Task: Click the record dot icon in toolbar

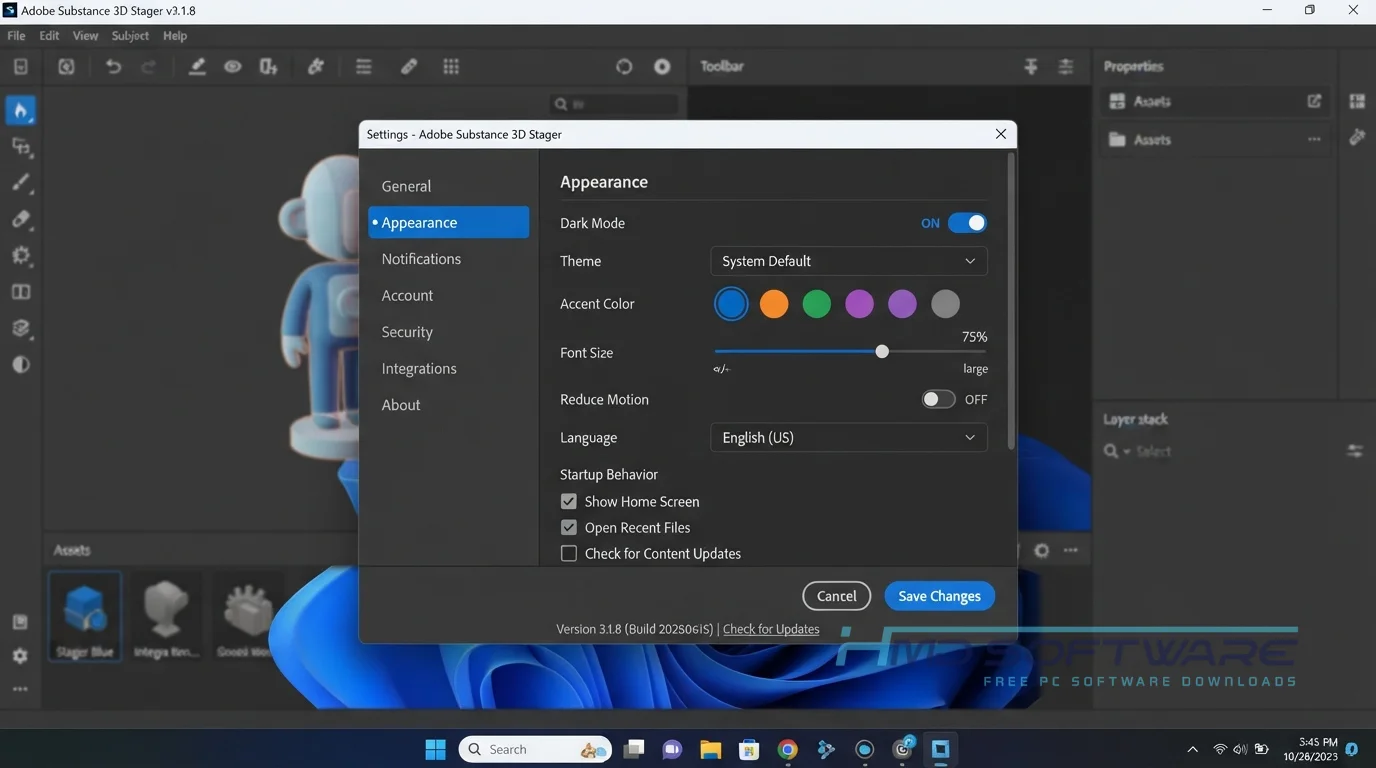Action: (x=662, y=67)
